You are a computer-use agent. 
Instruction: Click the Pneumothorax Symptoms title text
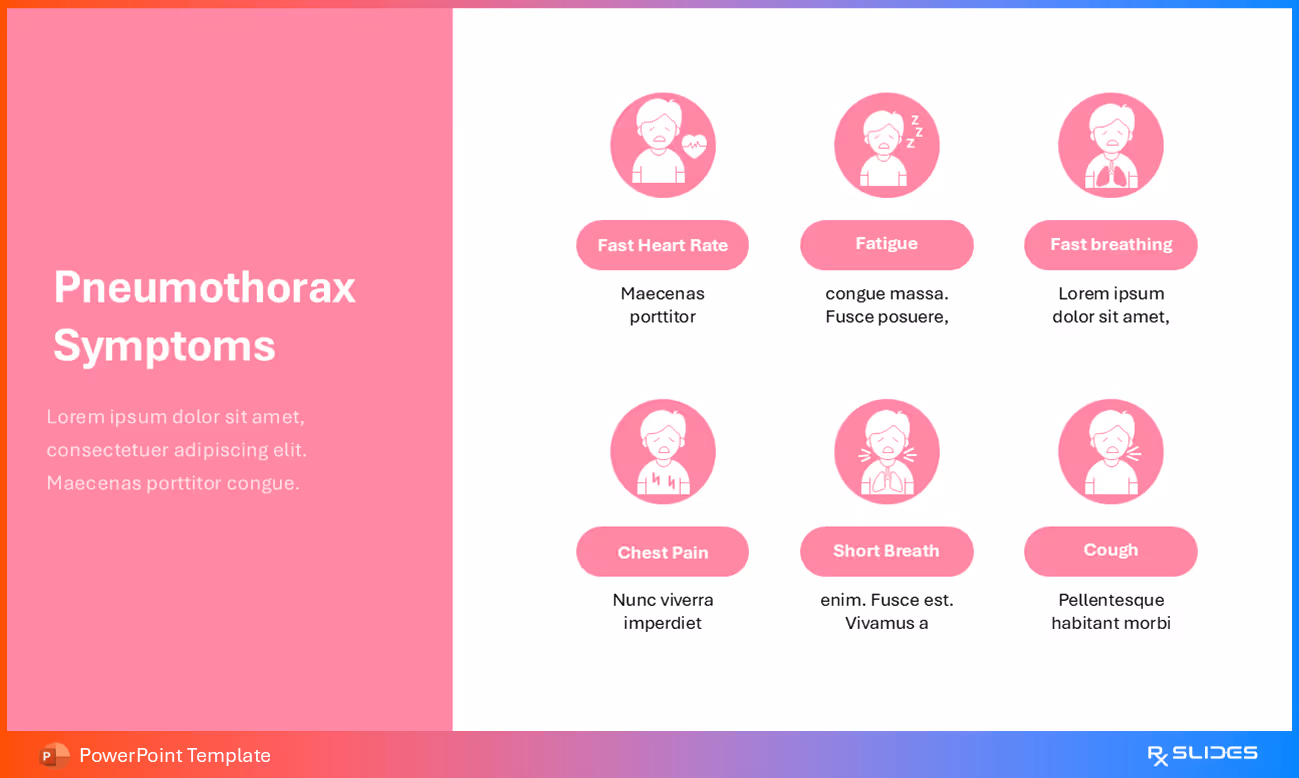pos(205,317)
